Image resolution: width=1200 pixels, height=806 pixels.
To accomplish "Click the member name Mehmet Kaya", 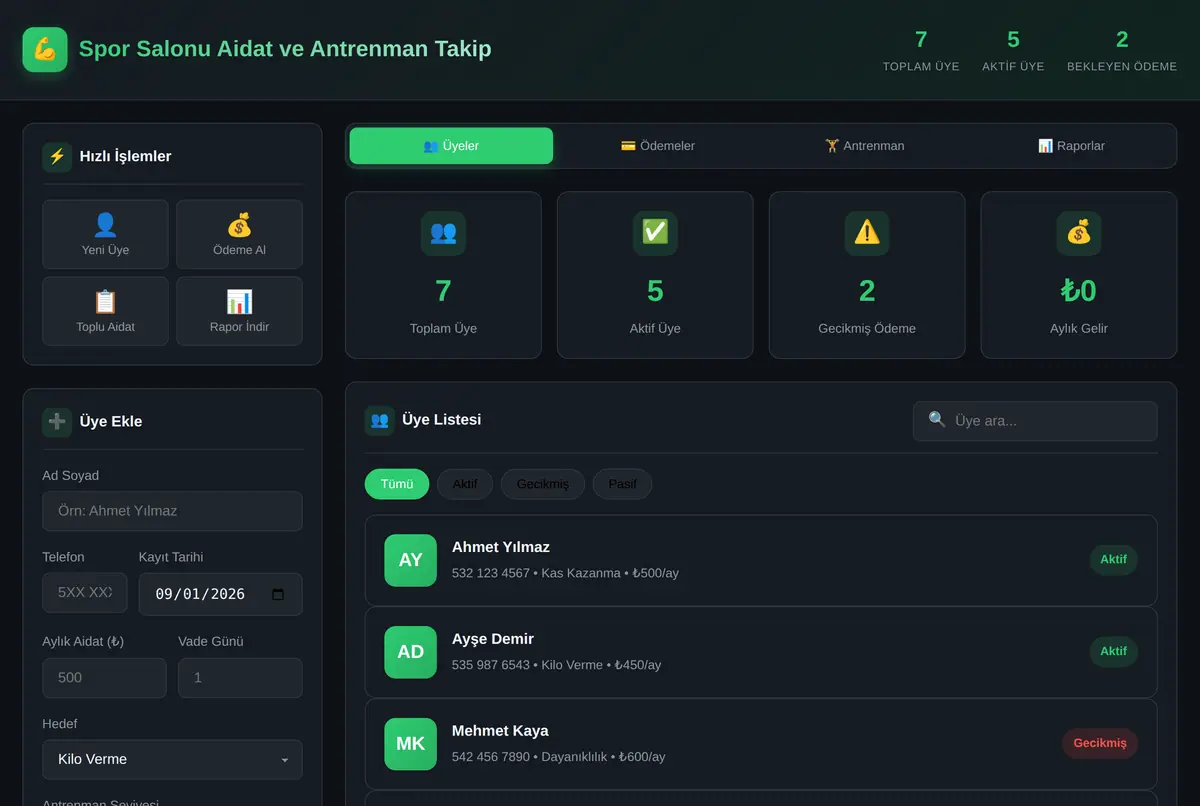I will tap(500, 731).
